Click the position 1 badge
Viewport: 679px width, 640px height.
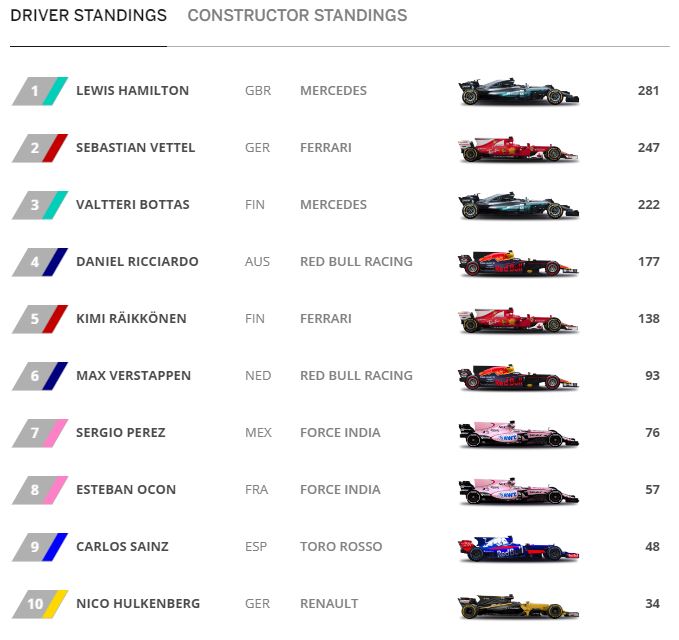tap(40, 91)
